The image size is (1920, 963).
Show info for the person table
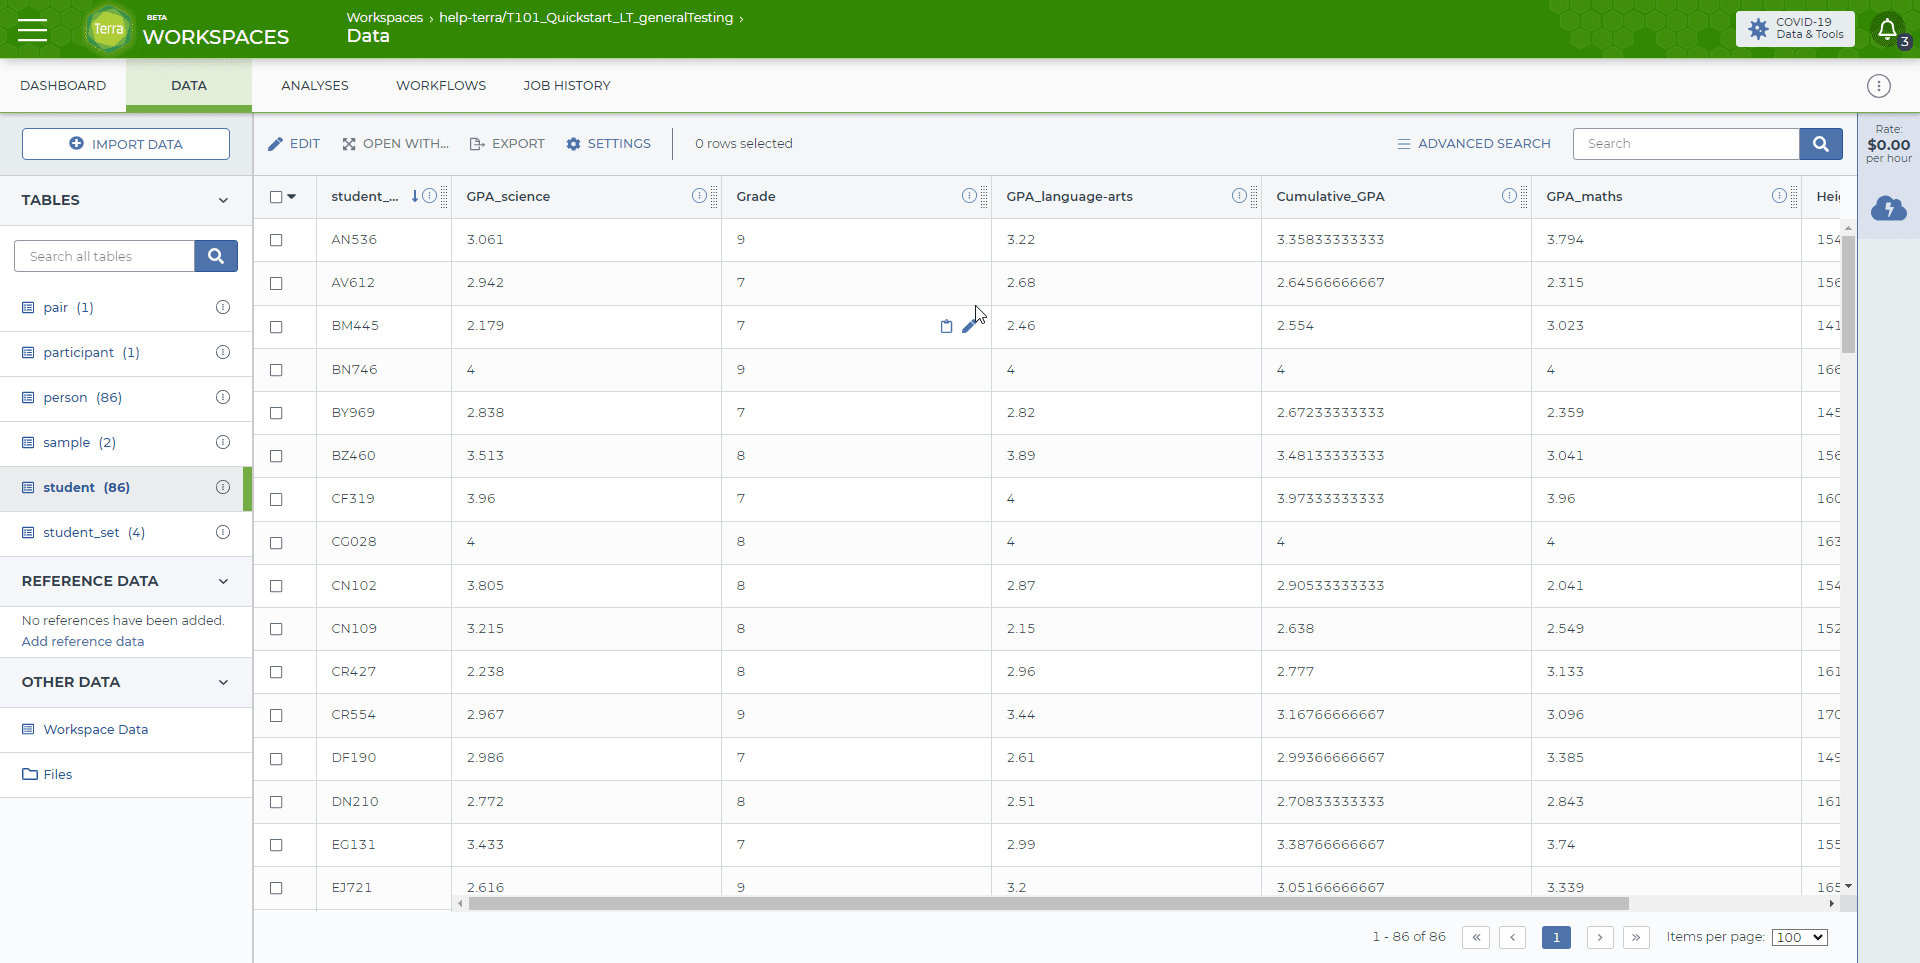[x=223, y=397]
